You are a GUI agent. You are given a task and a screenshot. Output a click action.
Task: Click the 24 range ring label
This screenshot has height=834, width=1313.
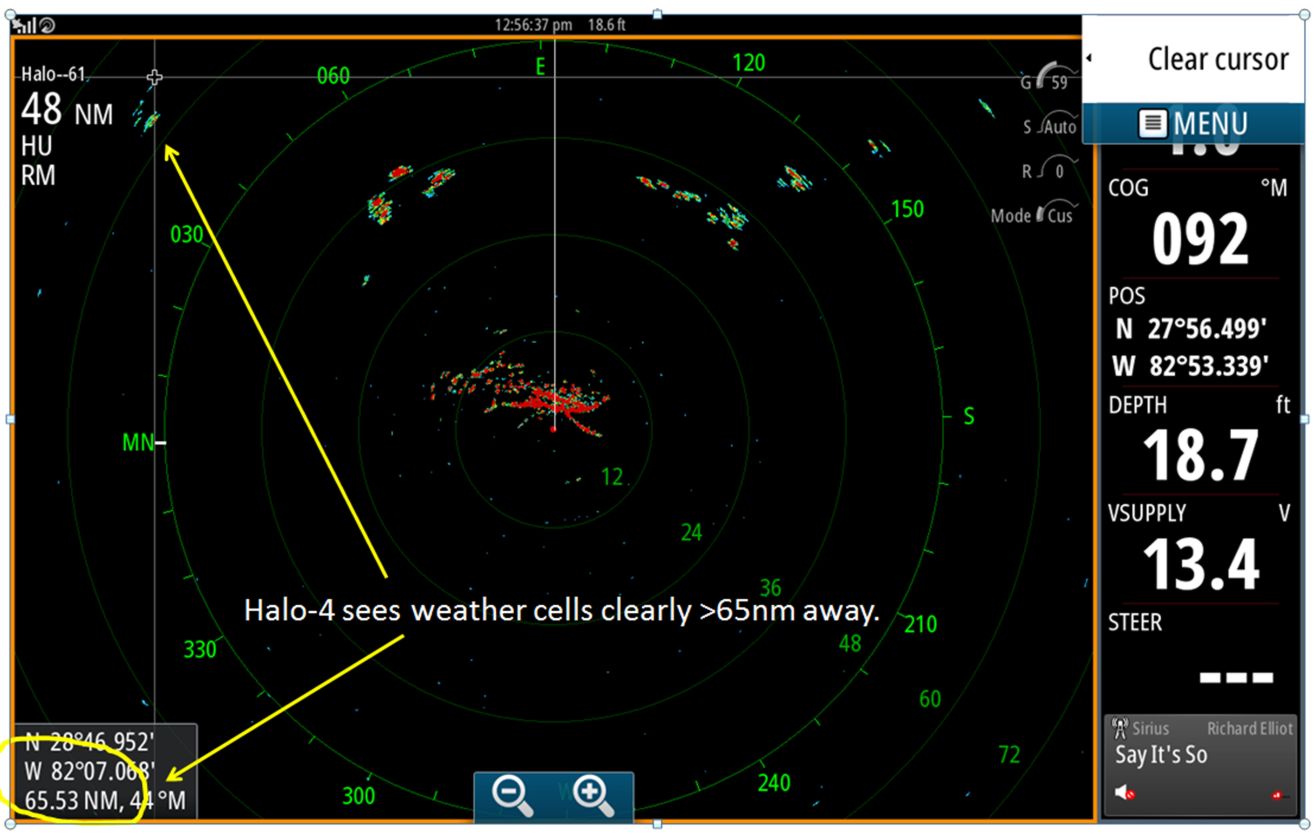point(691,532)
